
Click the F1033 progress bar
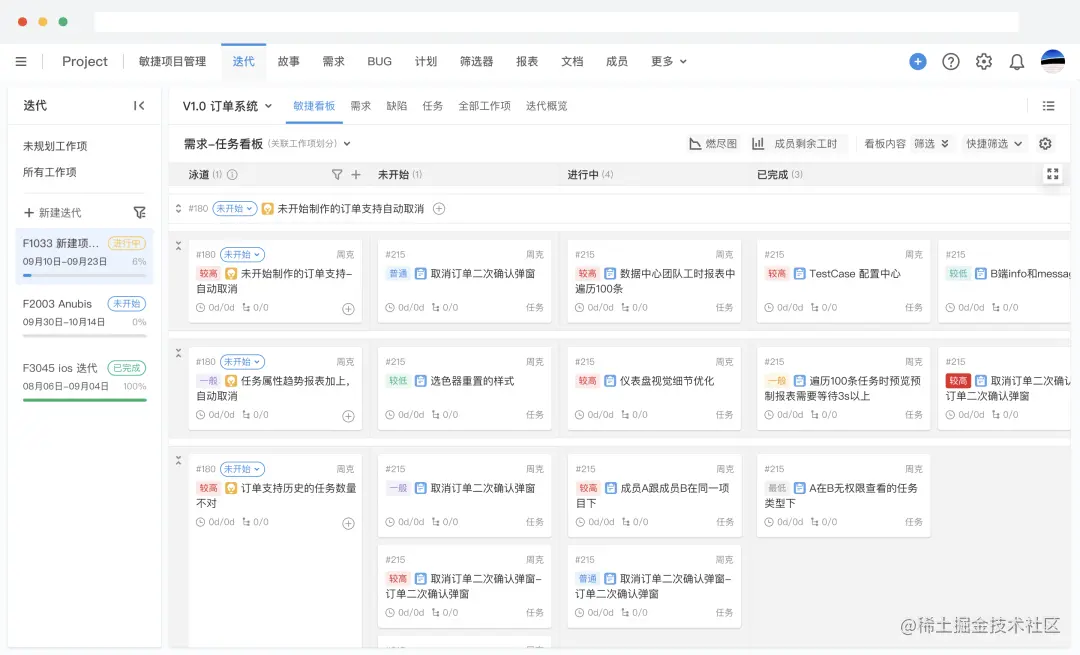(x=84, y=275)
